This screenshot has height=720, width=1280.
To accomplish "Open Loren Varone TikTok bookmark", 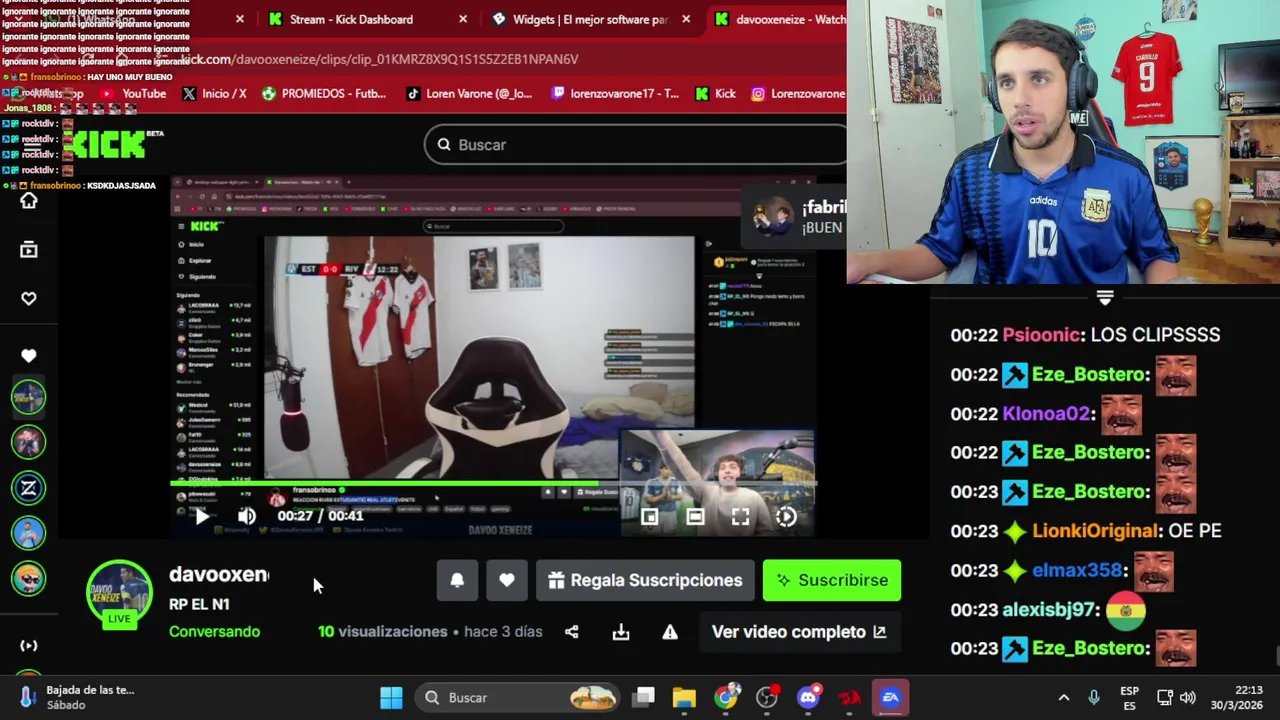I will tap(468, 94).
